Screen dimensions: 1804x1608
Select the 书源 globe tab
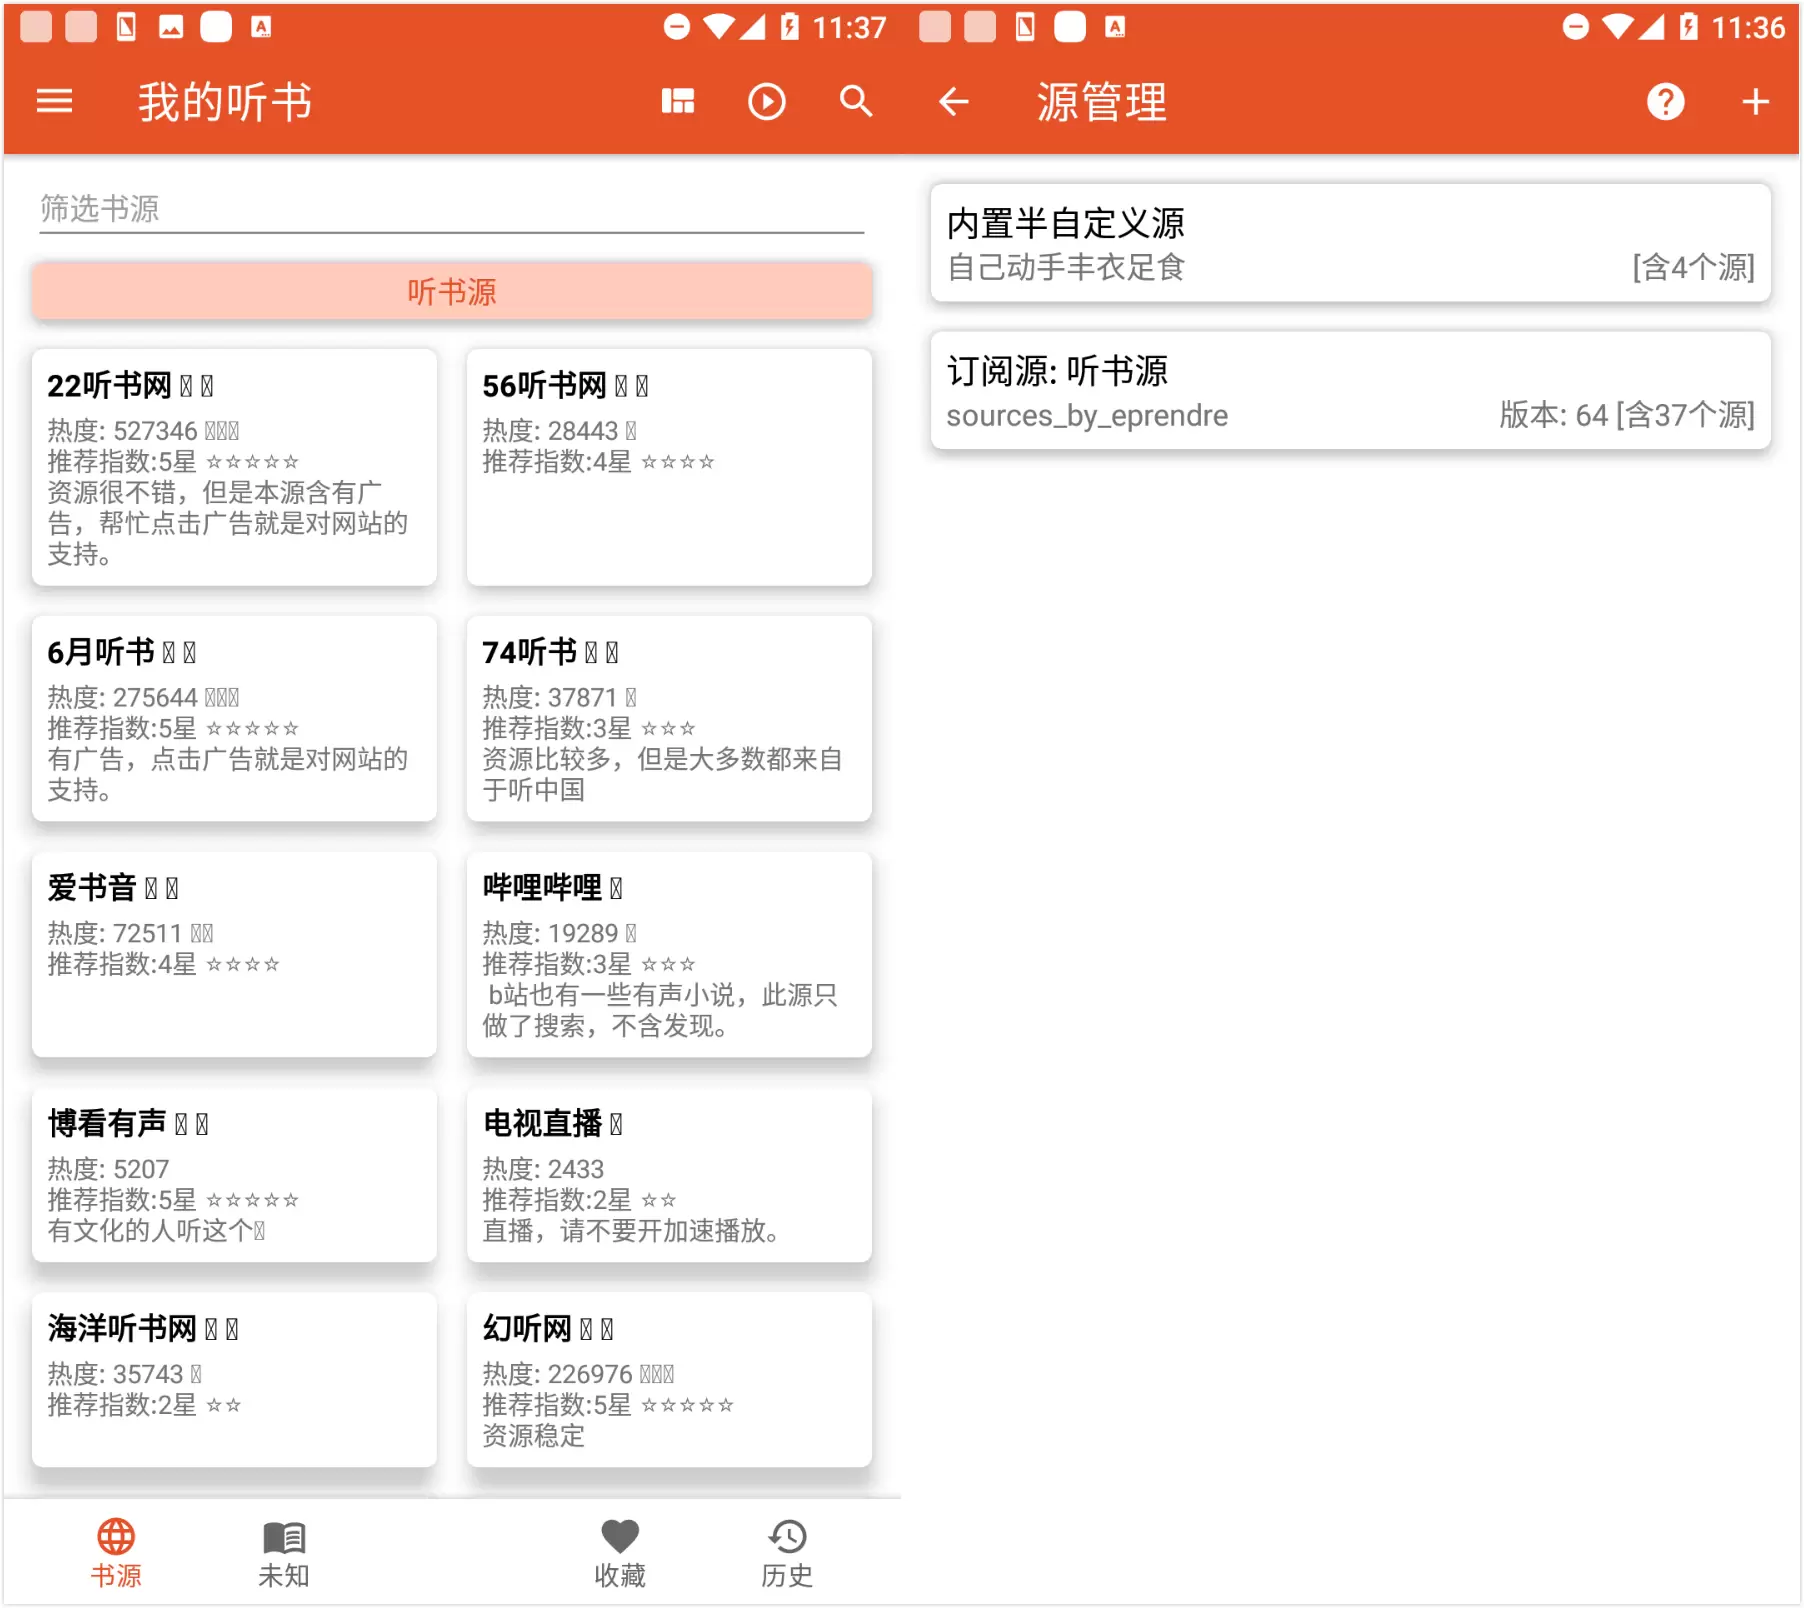pos(116,1553)
